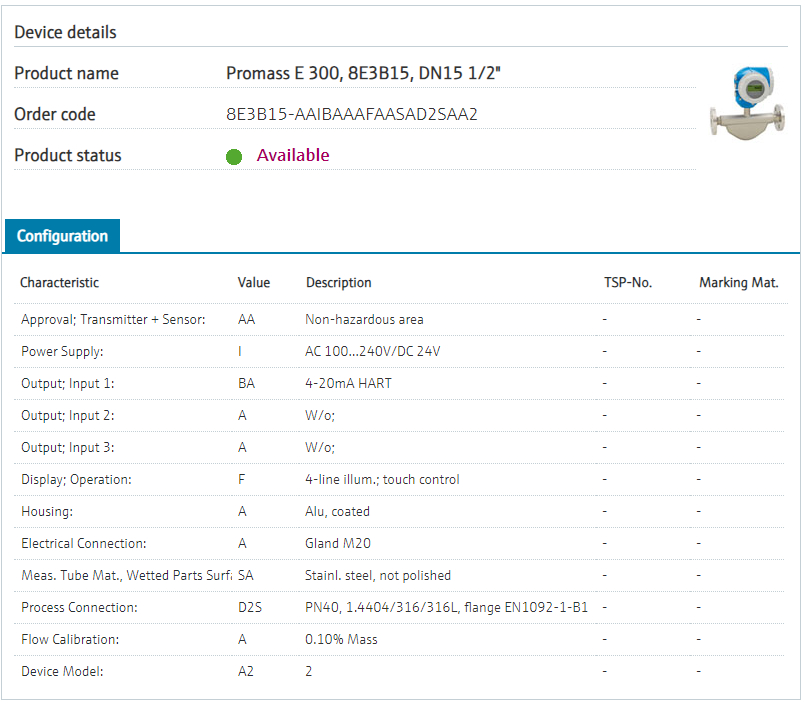This screenshot has width=805, height=709.
Task: Select Output; Input 3 row label
Action: (68, 448)
